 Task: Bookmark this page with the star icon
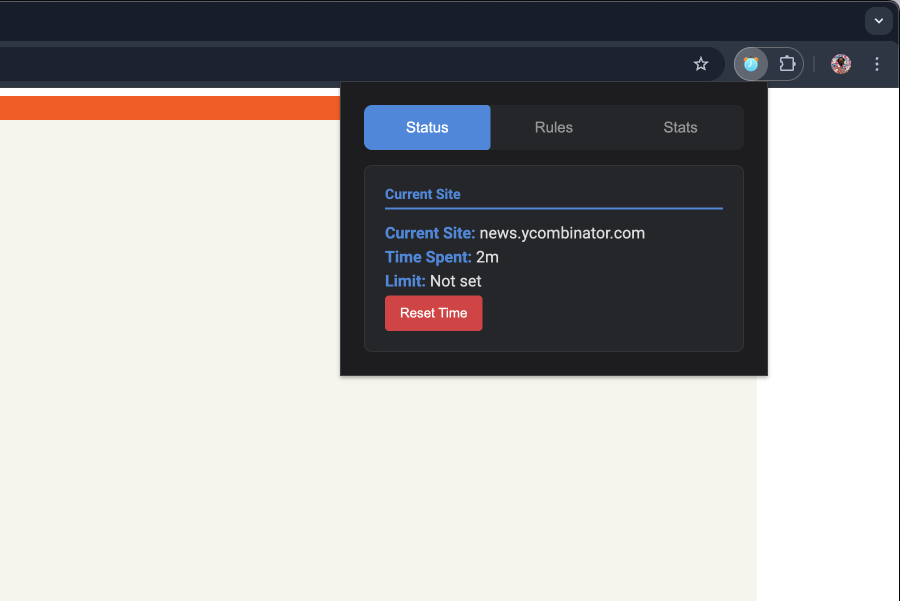(701, 64)
